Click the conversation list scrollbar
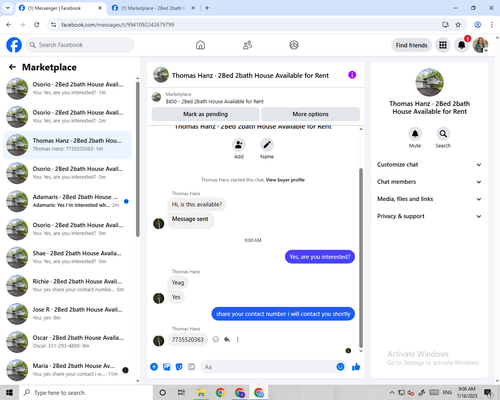 click(x=138, y=159)
